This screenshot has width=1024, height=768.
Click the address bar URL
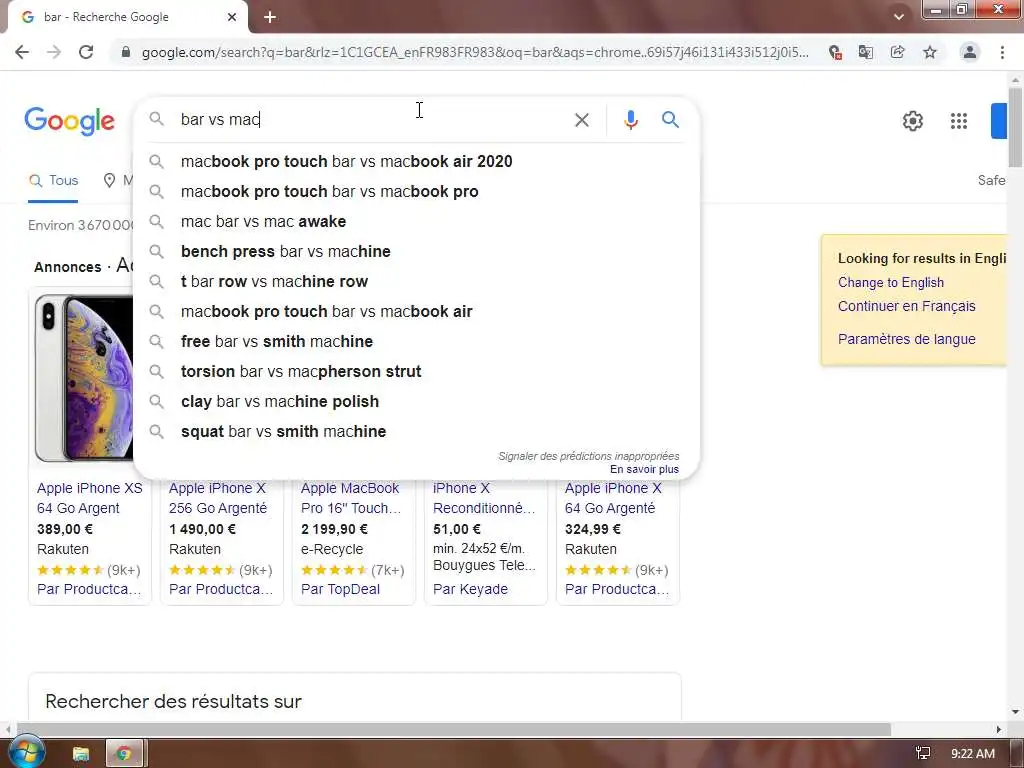[x=475, y=52]
